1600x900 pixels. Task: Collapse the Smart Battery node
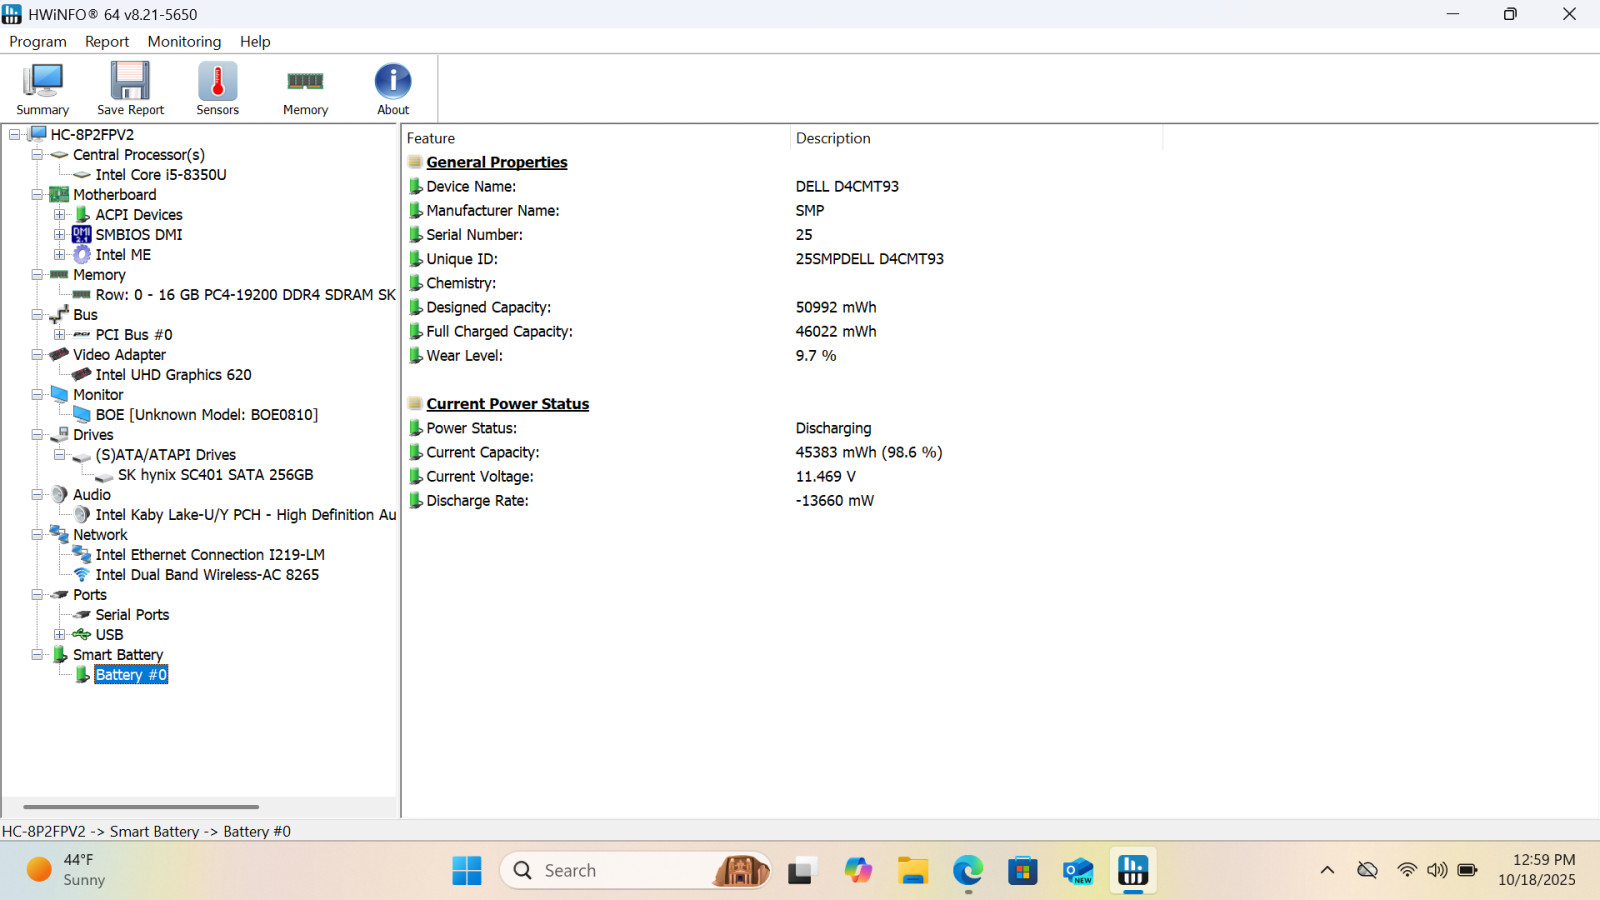(x=37, y=654)
